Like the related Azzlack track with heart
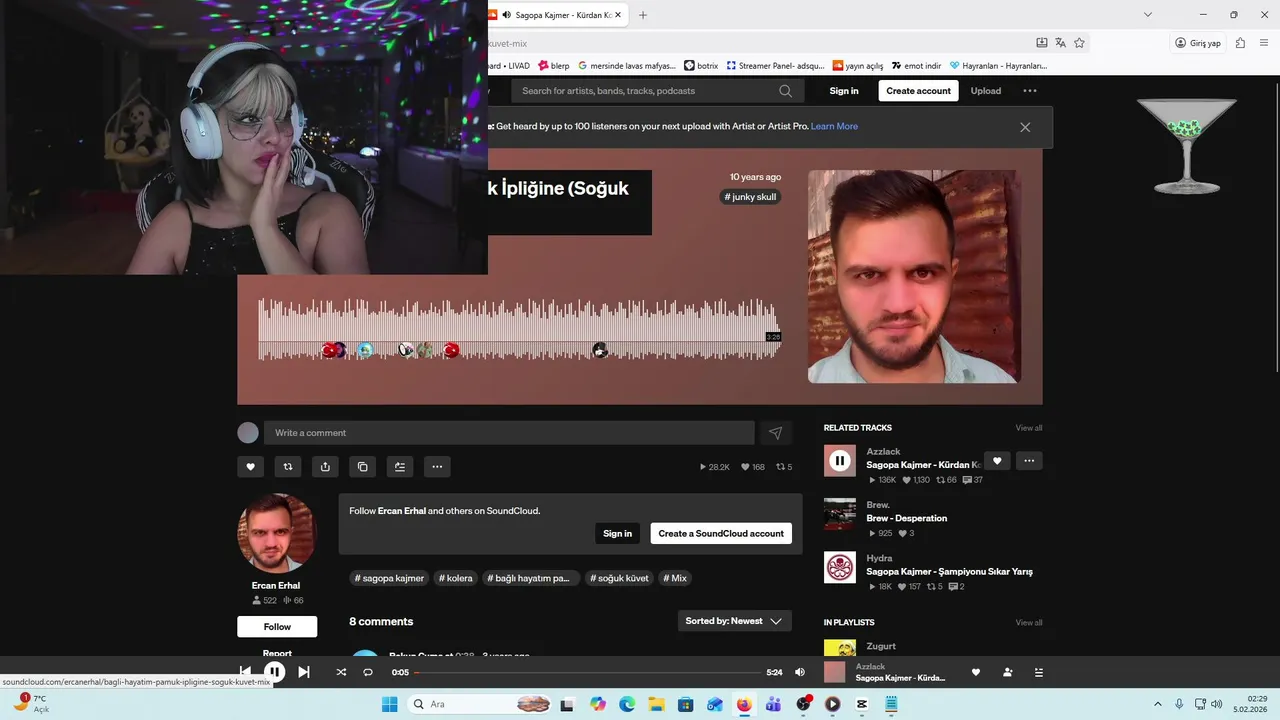 [997, 461]
